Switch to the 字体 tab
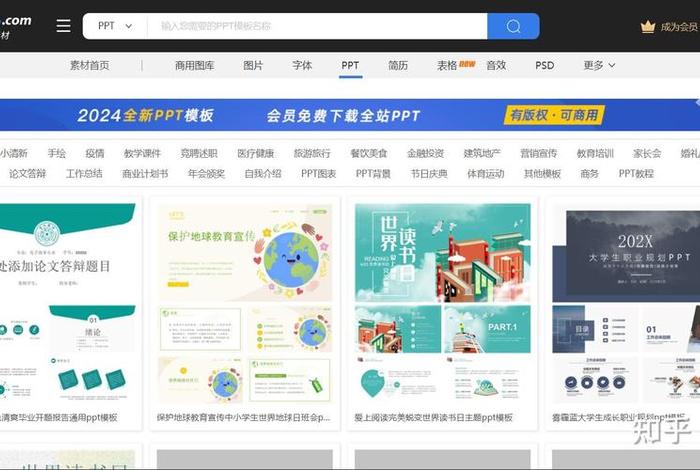700x470 pixels. [302, 65]
